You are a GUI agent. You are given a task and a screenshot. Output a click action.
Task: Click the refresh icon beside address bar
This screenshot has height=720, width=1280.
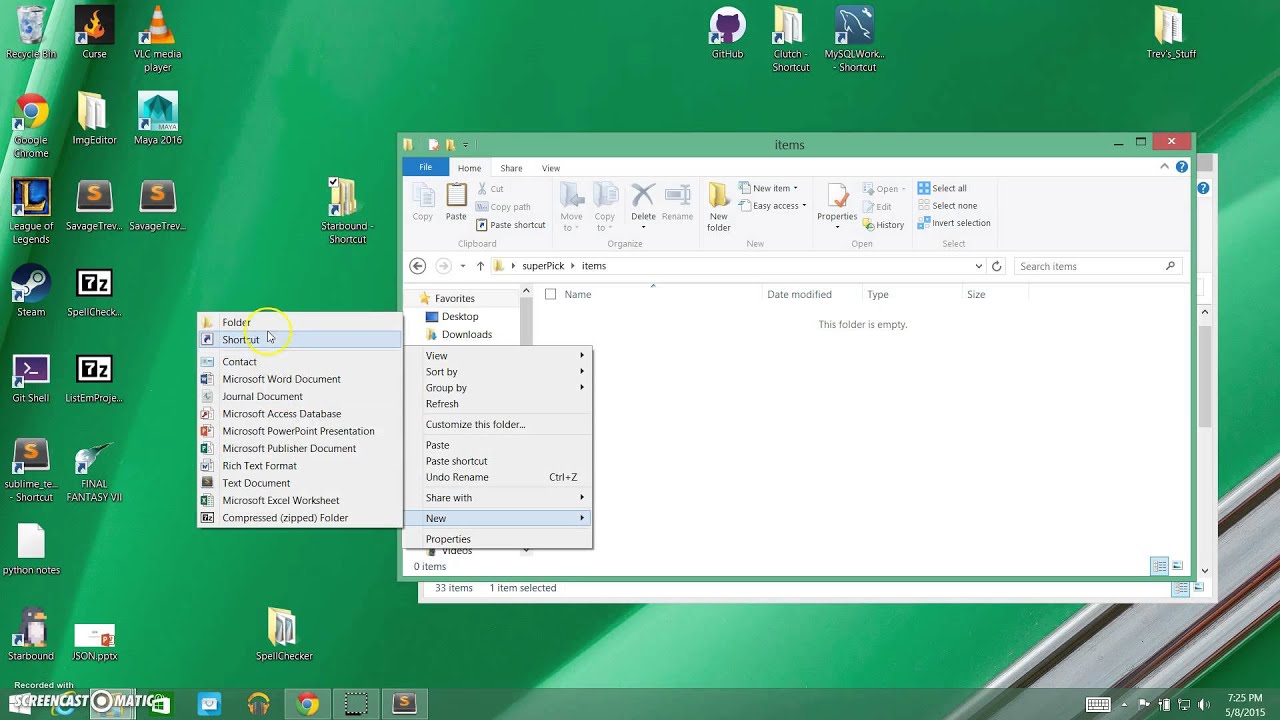996,266
